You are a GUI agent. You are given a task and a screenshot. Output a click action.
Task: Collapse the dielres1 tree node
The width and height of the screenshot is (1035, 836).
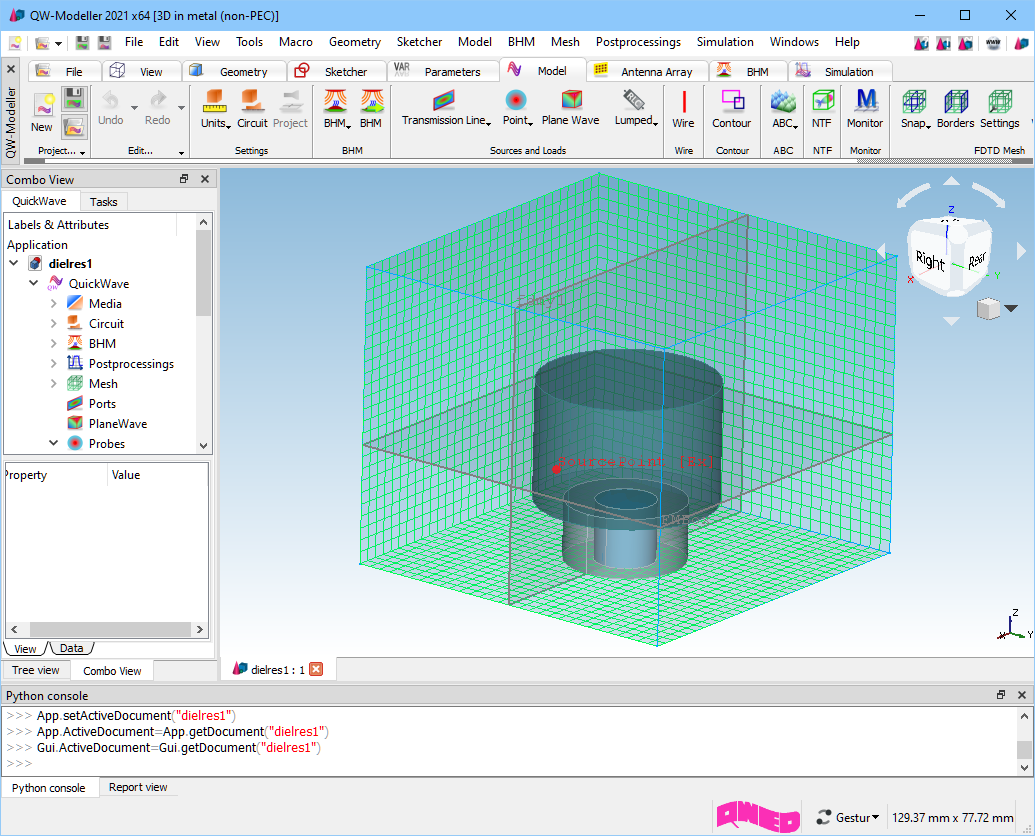[14, 263]
